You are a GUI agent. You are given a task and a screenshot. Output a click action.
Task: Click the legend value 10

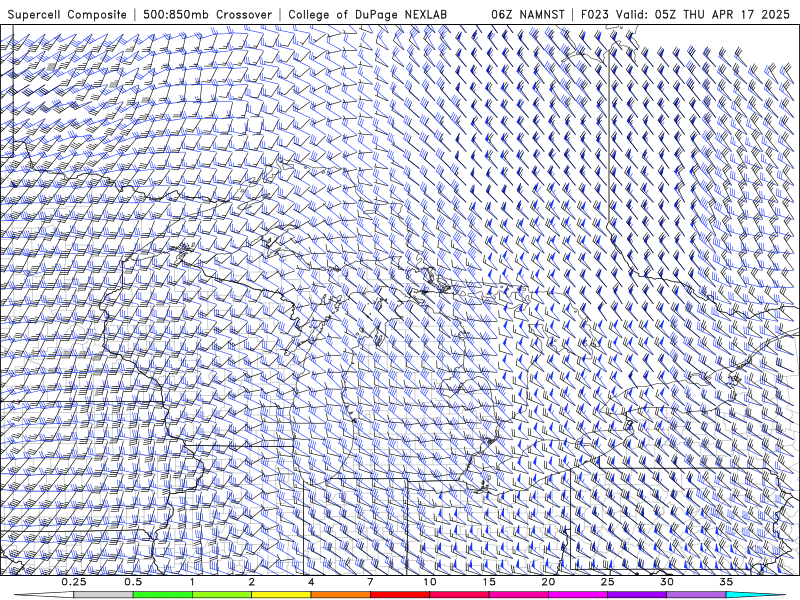tap(430, 582)
